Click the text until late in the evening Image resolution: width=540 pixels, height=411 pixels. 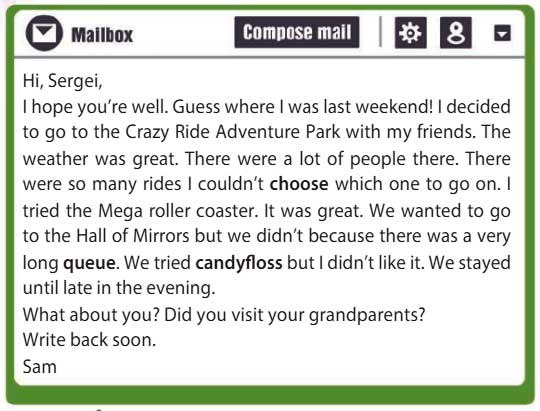[119, 288]
